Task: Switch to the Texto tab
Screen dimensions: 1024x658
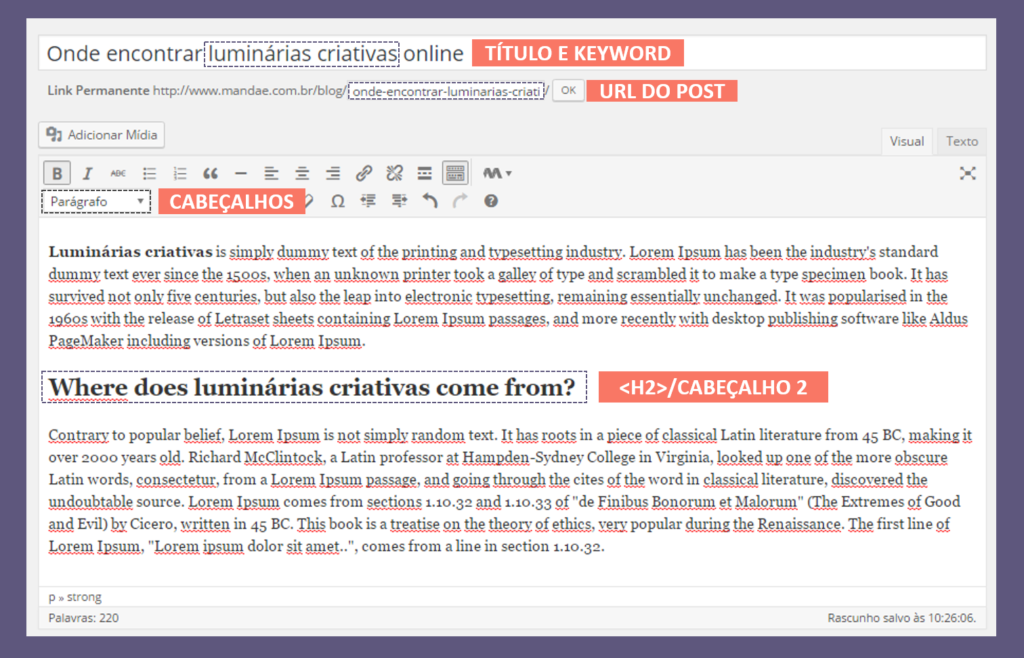Action: (960, 141)
